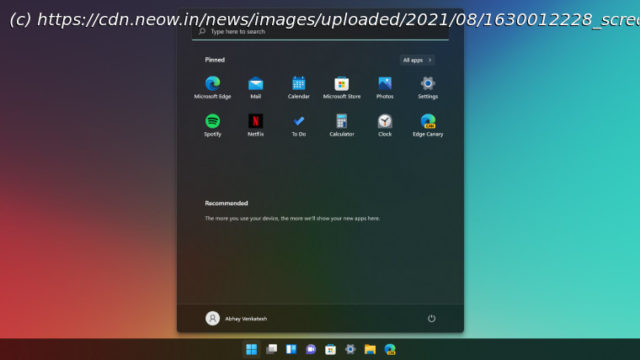Open the To Do app
Image resolution: width=640 pixels, height=360 pixels.
tap(298, 125)
